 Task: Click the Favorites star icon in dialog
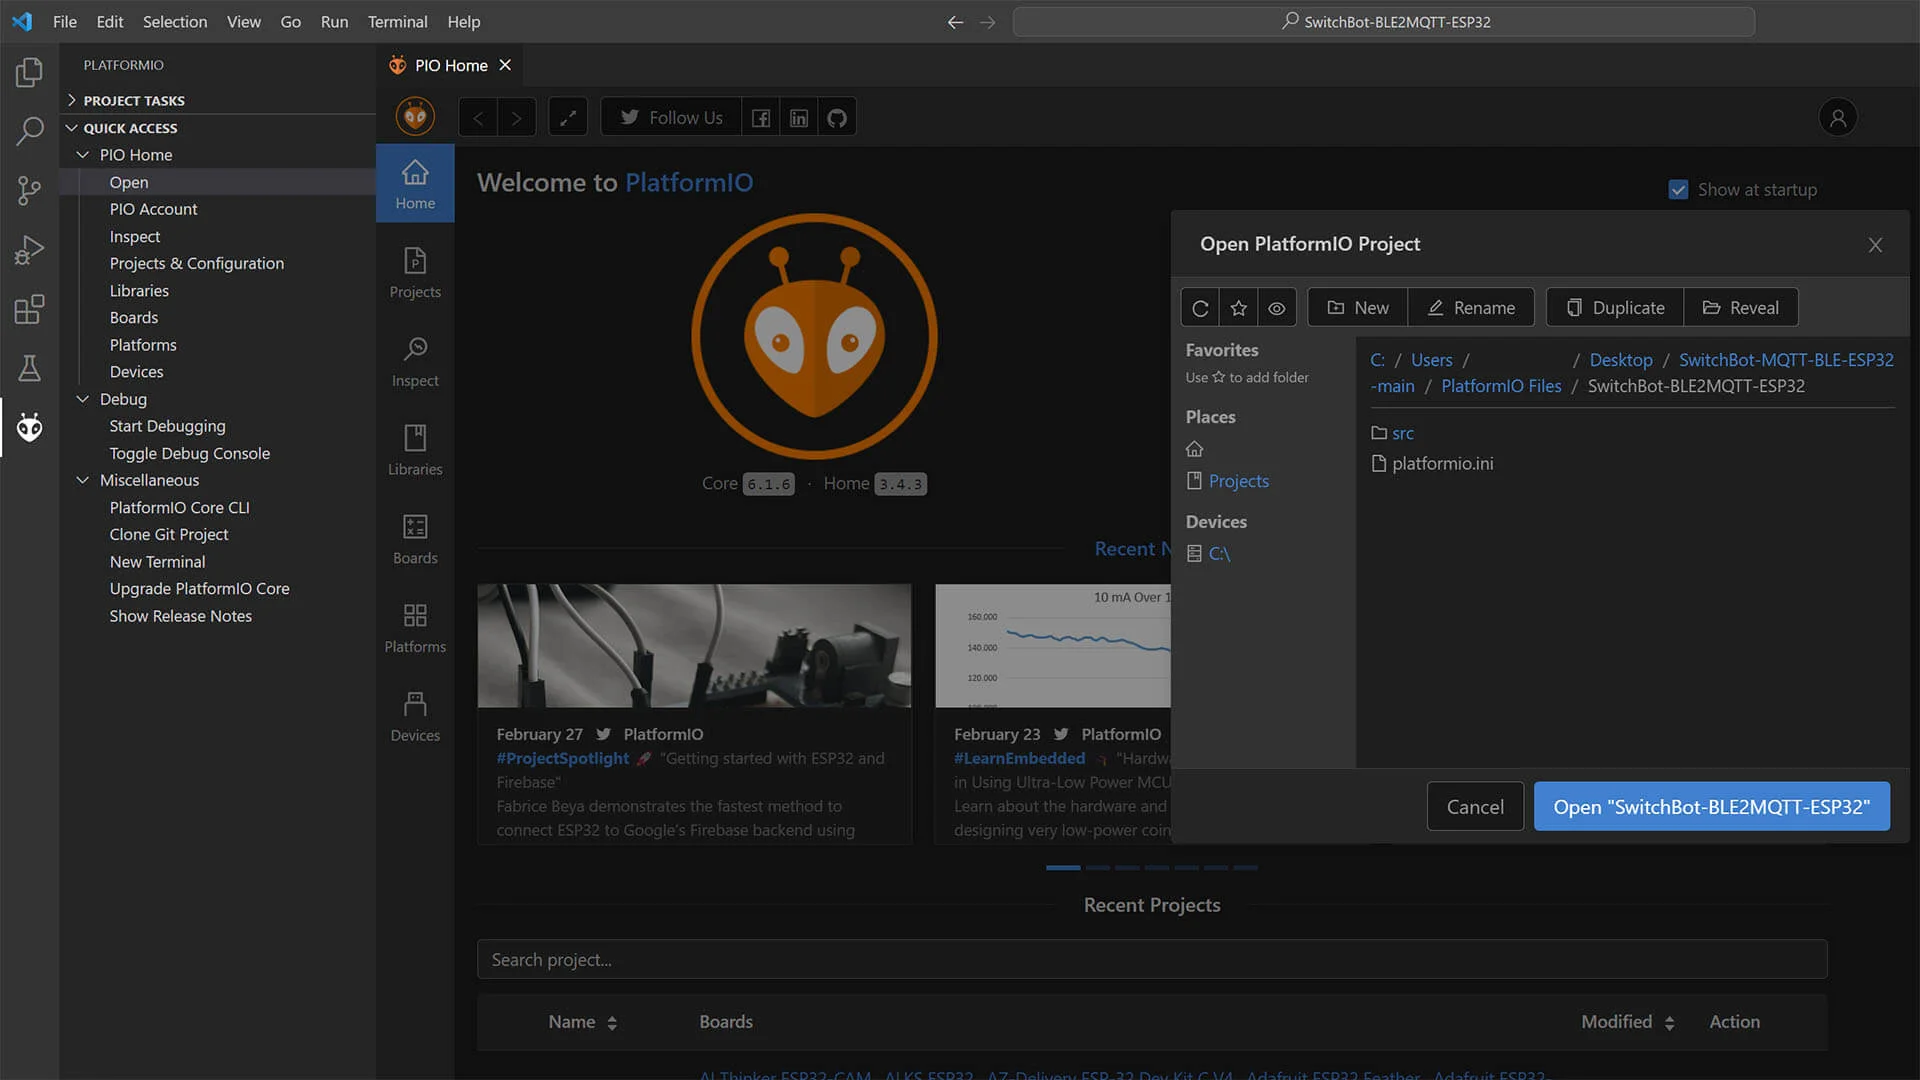[1238, 306]
